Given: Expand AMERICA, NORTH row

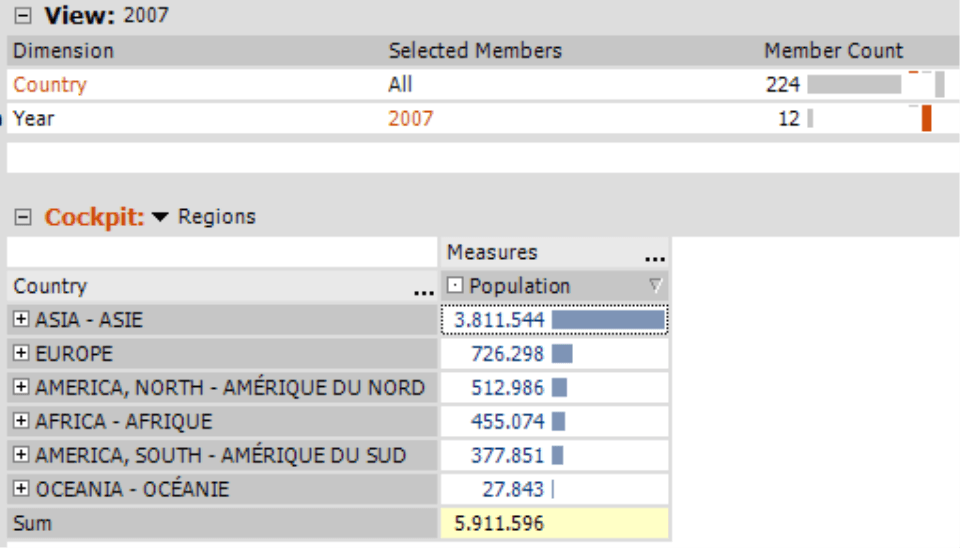Looking at the screenshot, I should pyautogui.click(x=21, y=387).
